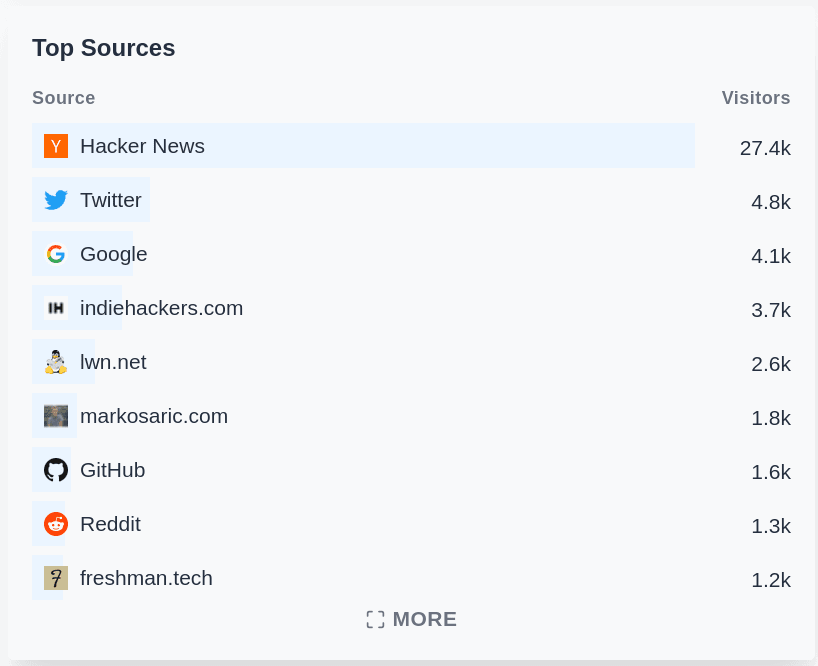Viewport: 818px width, 666px height.
Task: Click the Reddit source label
Action: tap(110, 523)
